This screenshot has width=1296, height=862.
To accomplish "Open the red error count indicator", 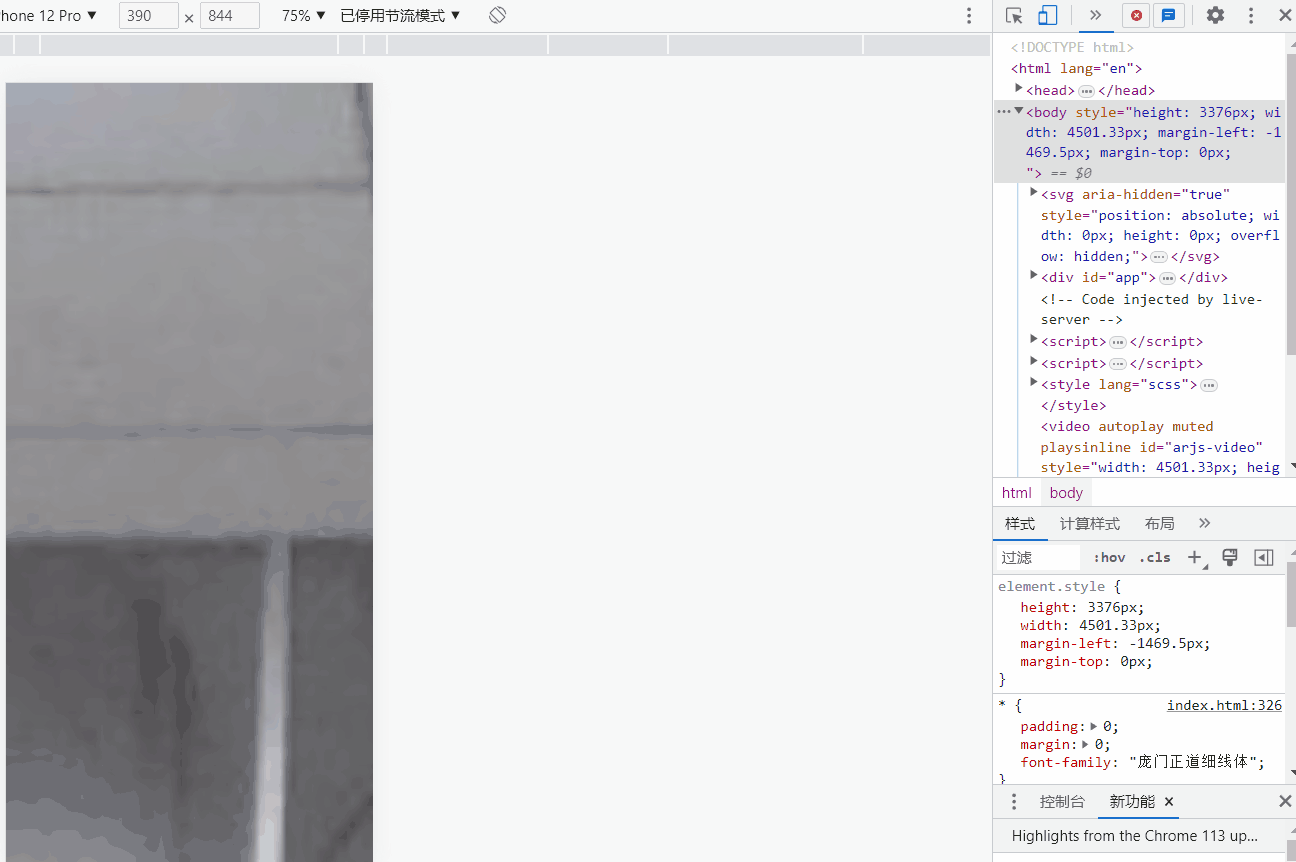I will pos(1136,16).
